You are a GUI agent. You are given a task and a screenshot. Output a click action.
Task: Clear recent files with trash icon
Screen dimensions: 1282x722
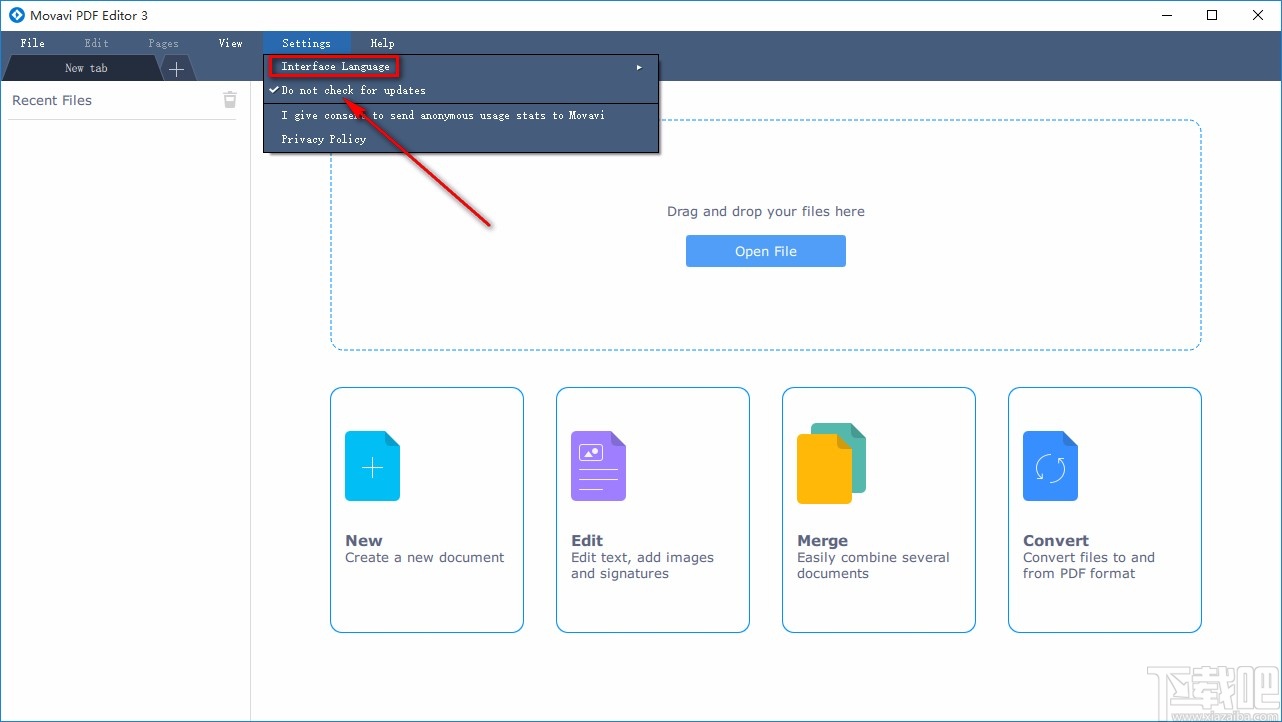point(230,99)
